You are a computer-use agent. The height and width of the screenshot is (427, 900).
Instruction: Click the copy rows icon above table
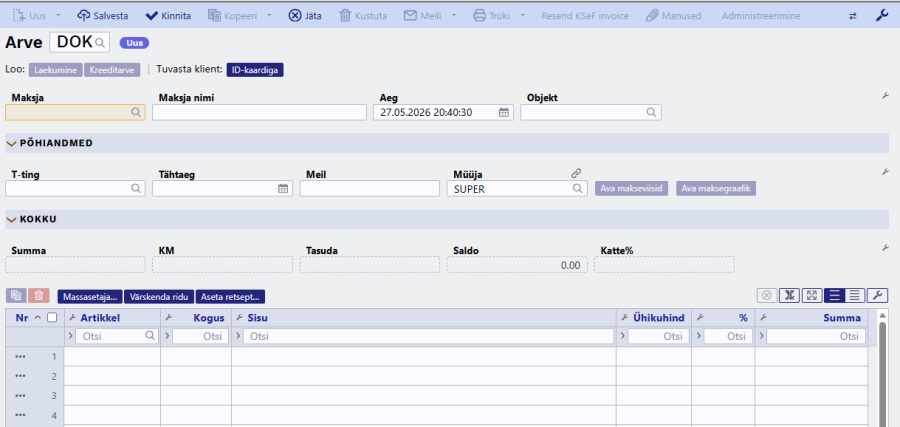coord(16,296)
